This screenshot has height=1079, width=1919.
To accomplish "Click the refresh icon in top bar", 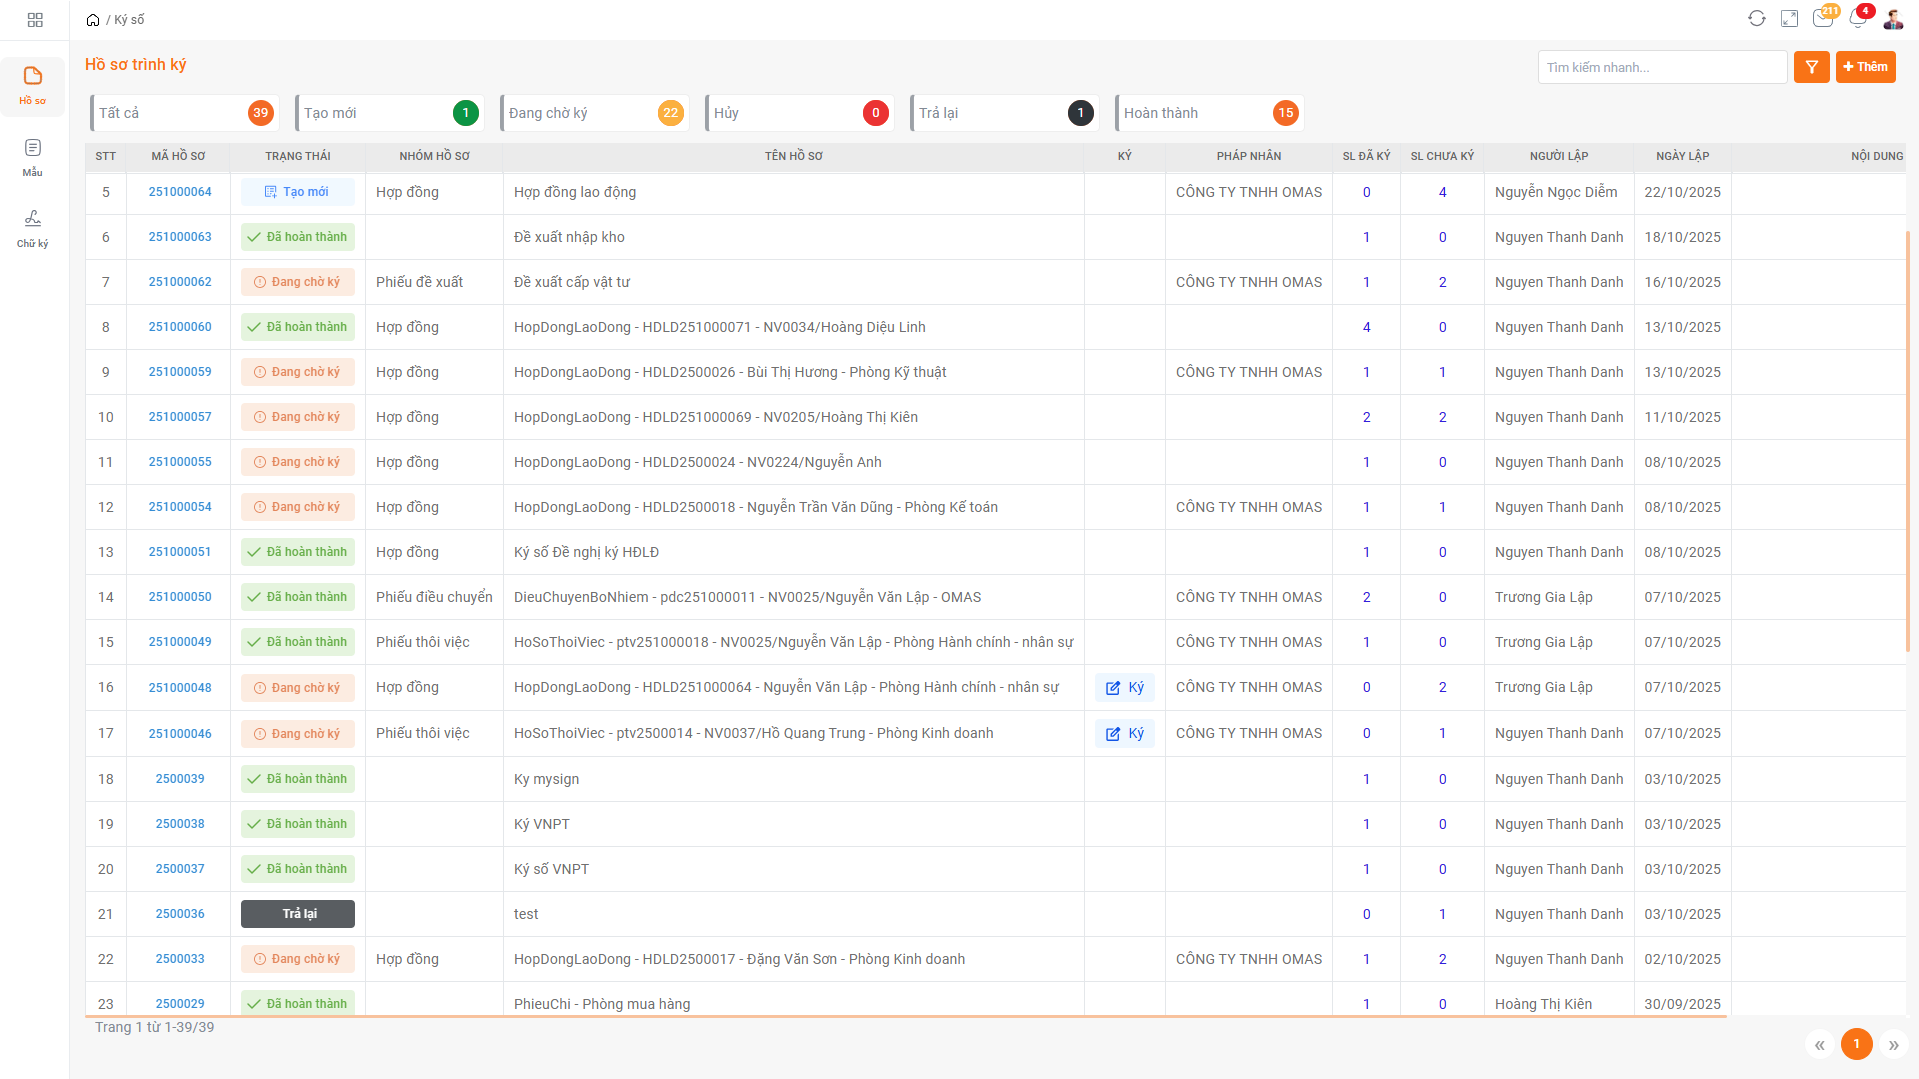I will (1757, 19).
